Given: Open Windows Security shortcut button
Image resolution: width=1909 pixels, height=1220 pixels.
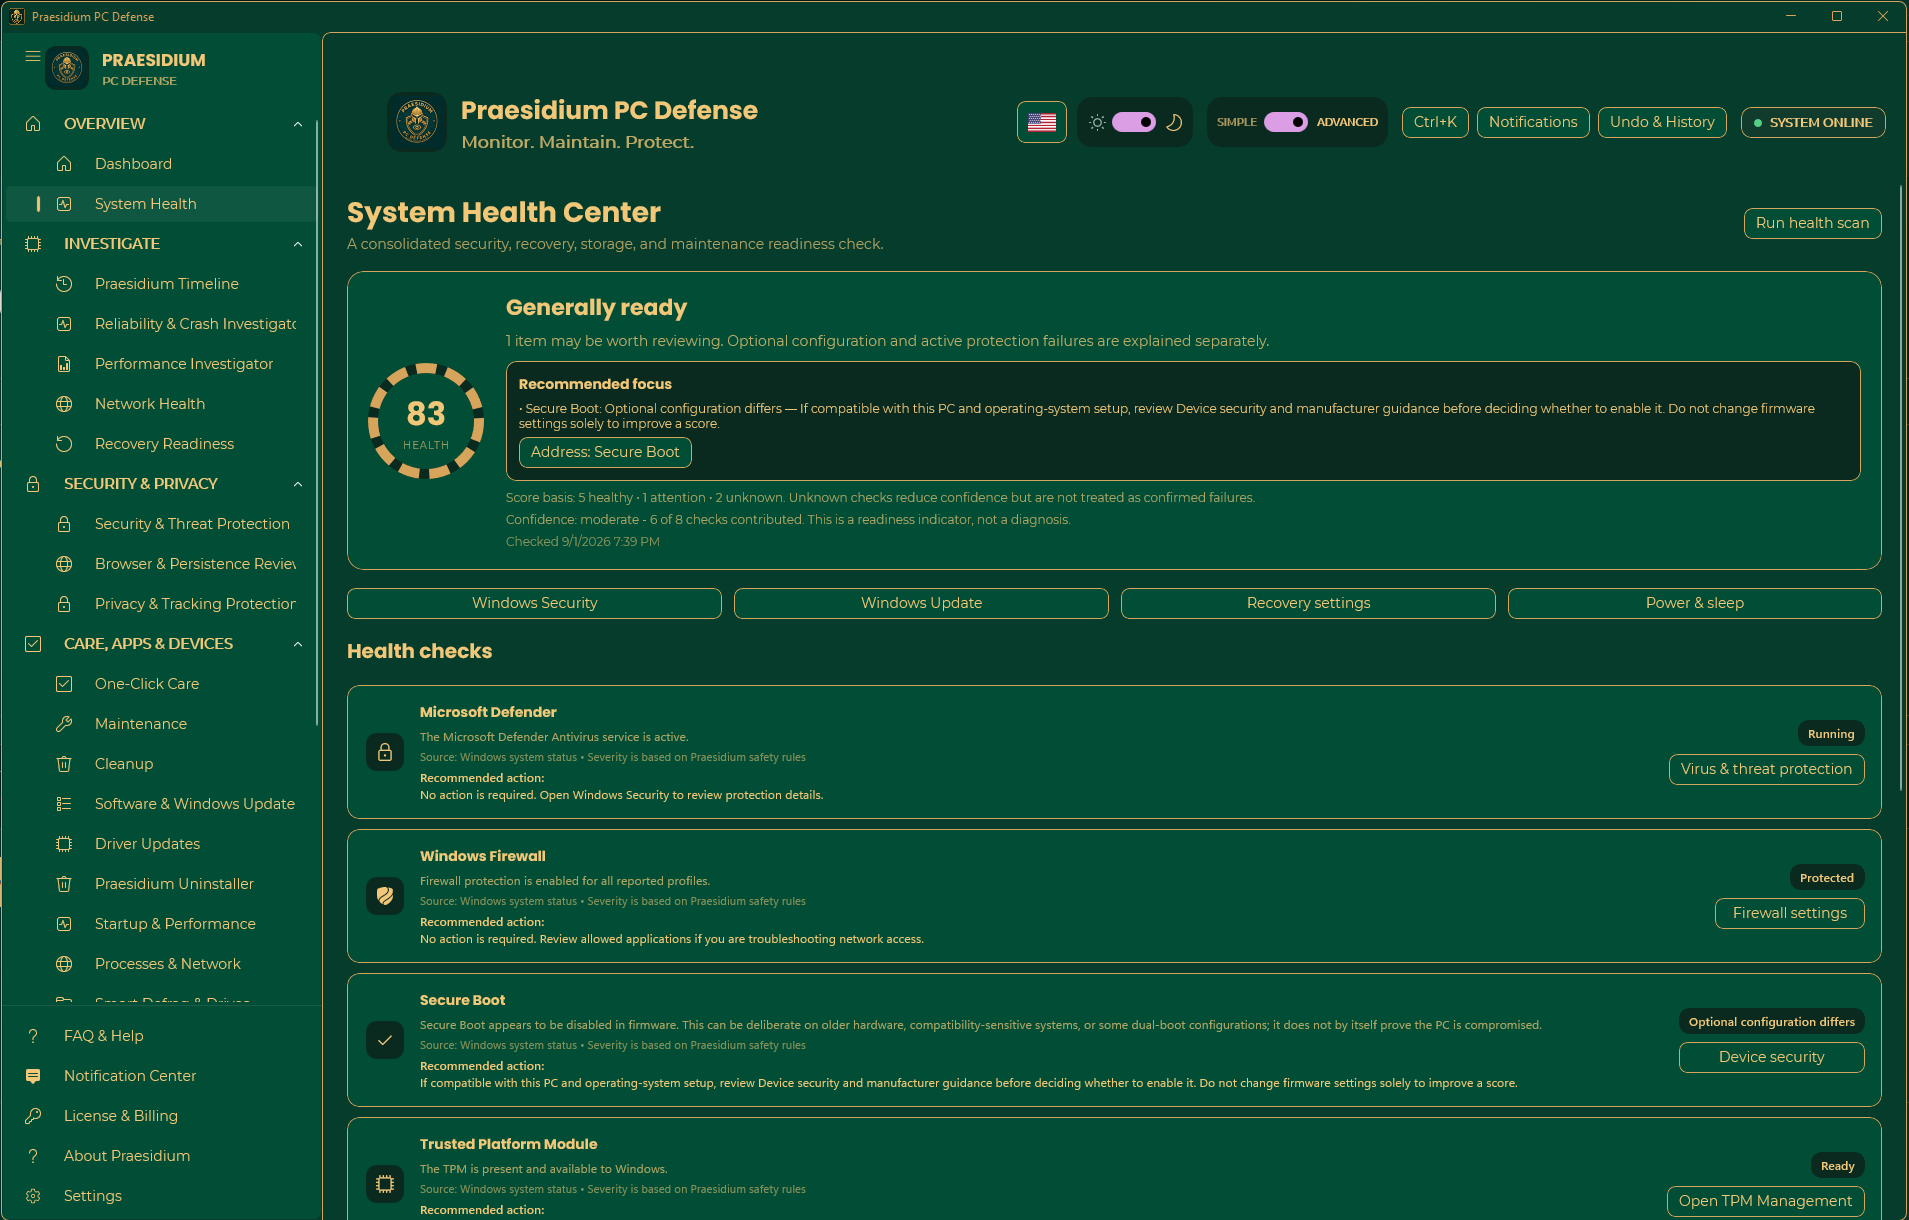Looking at the screenshot, I should (534, 603).
